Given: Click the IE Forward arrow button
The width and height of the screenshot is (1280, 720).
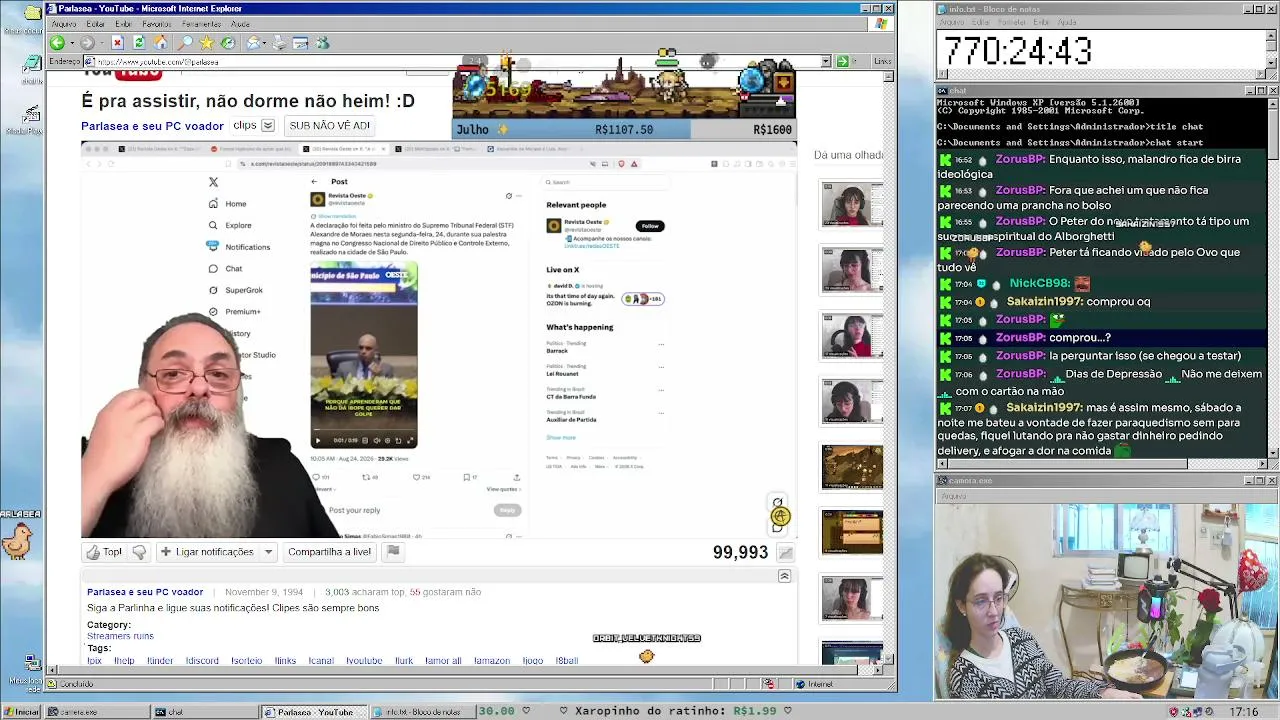Looking at the screenshot, I should coord(87,43).
